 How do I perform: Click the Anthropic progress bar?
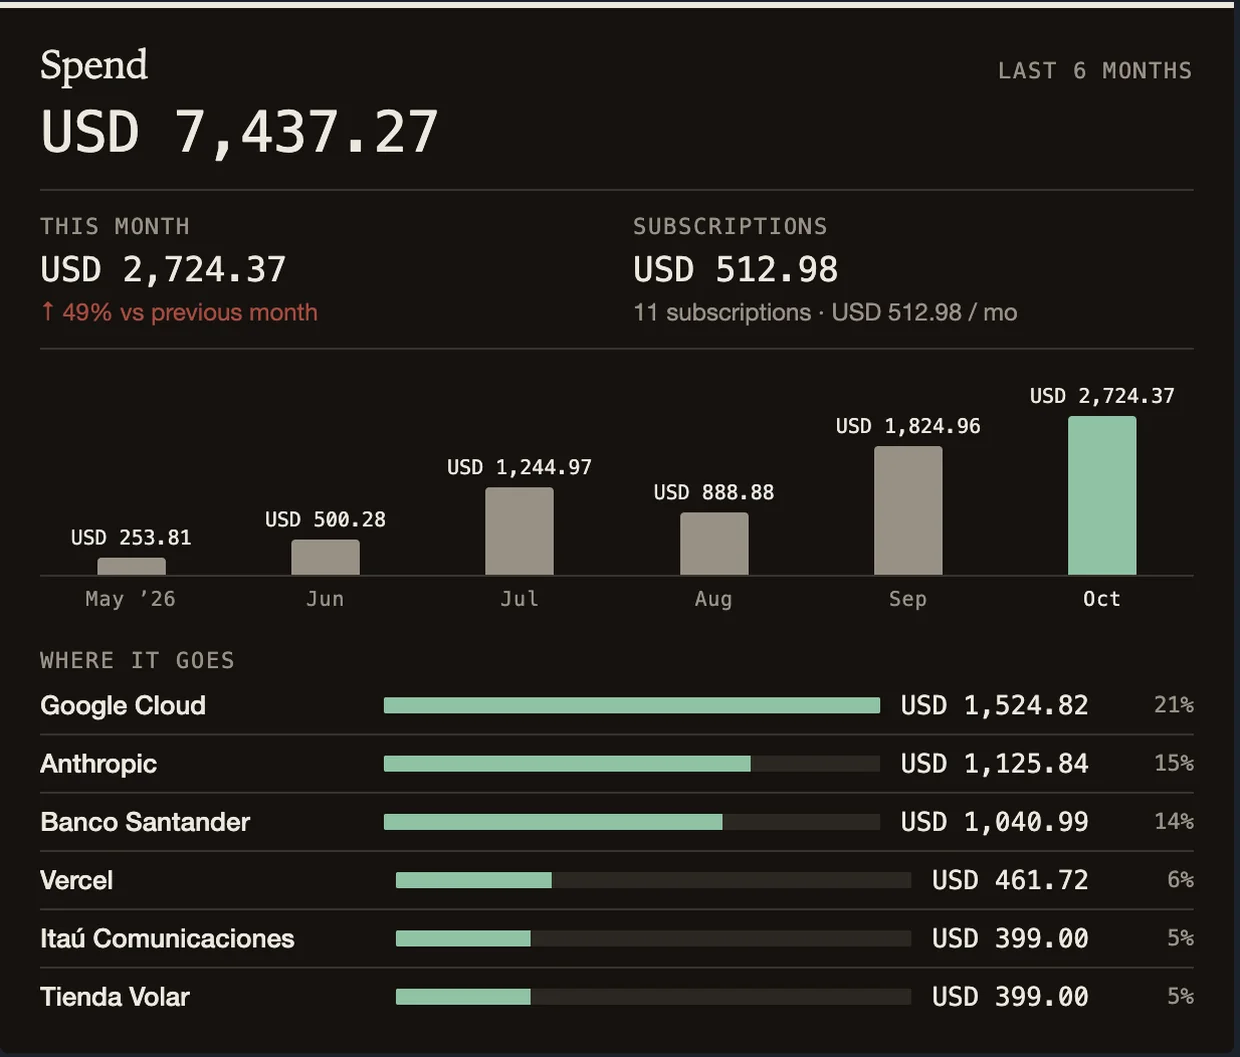[x=632, y=764]
